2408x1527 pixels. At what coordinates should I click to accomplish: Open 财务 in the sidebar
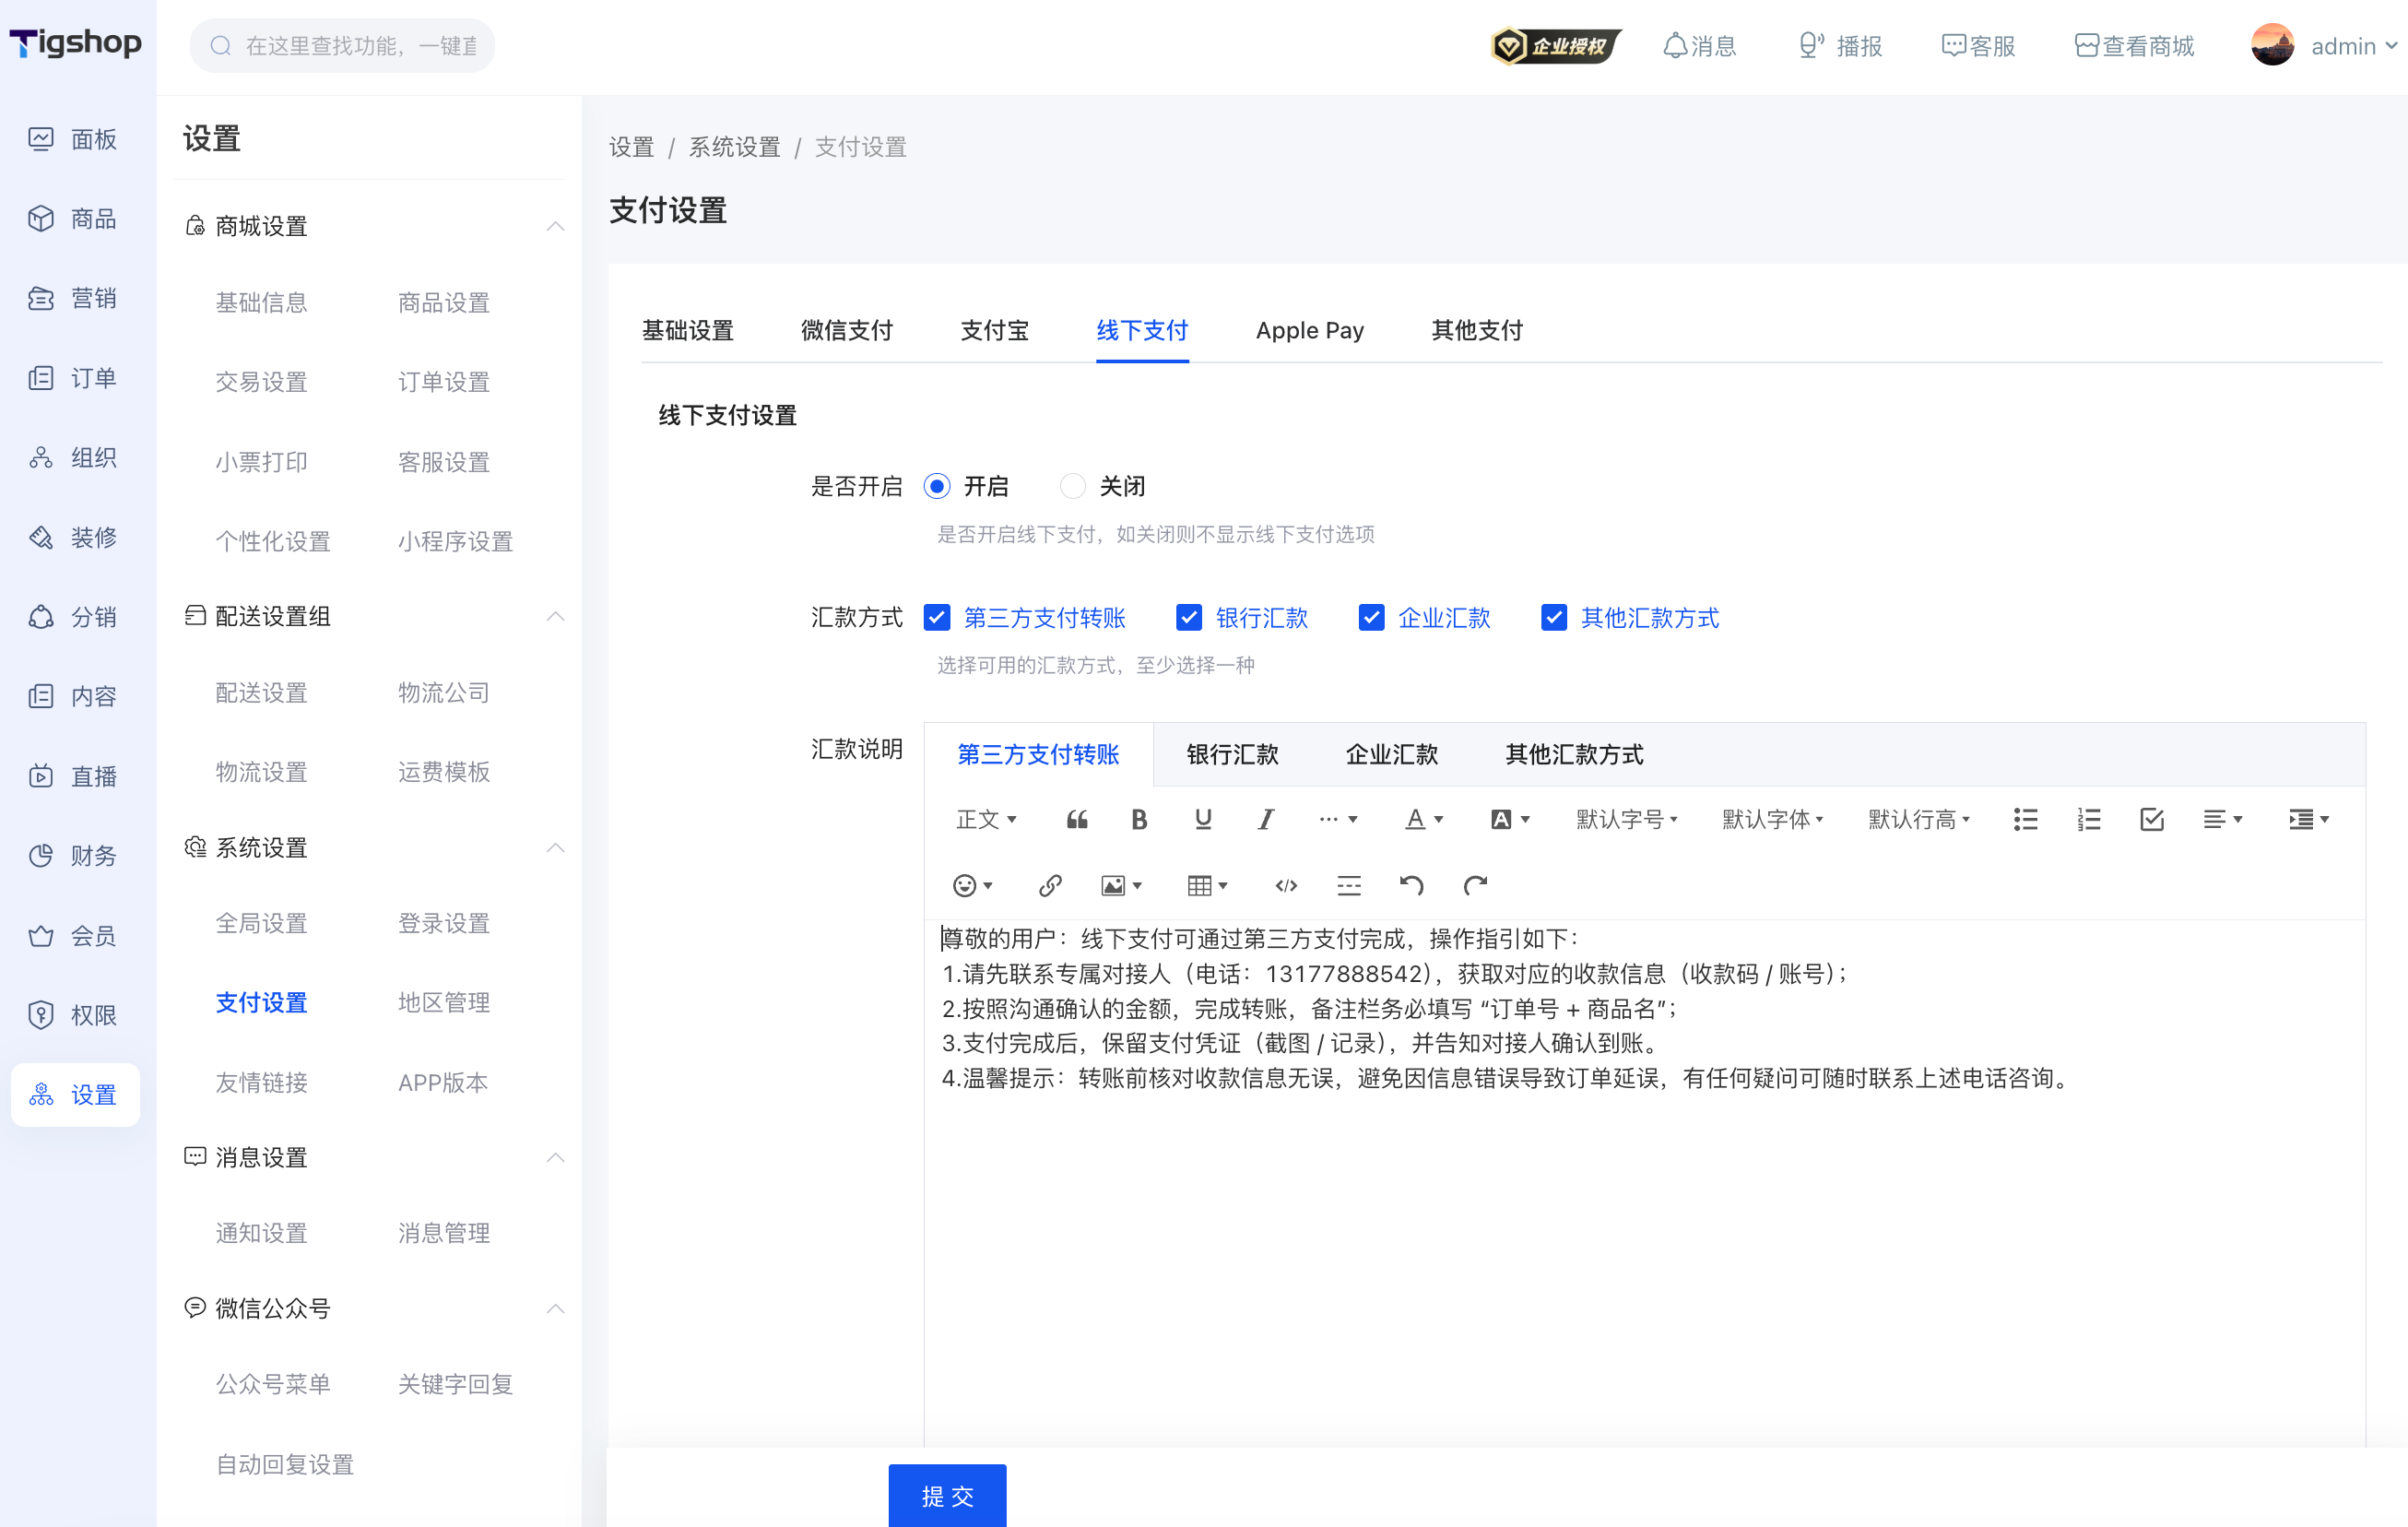coord(74,856)
